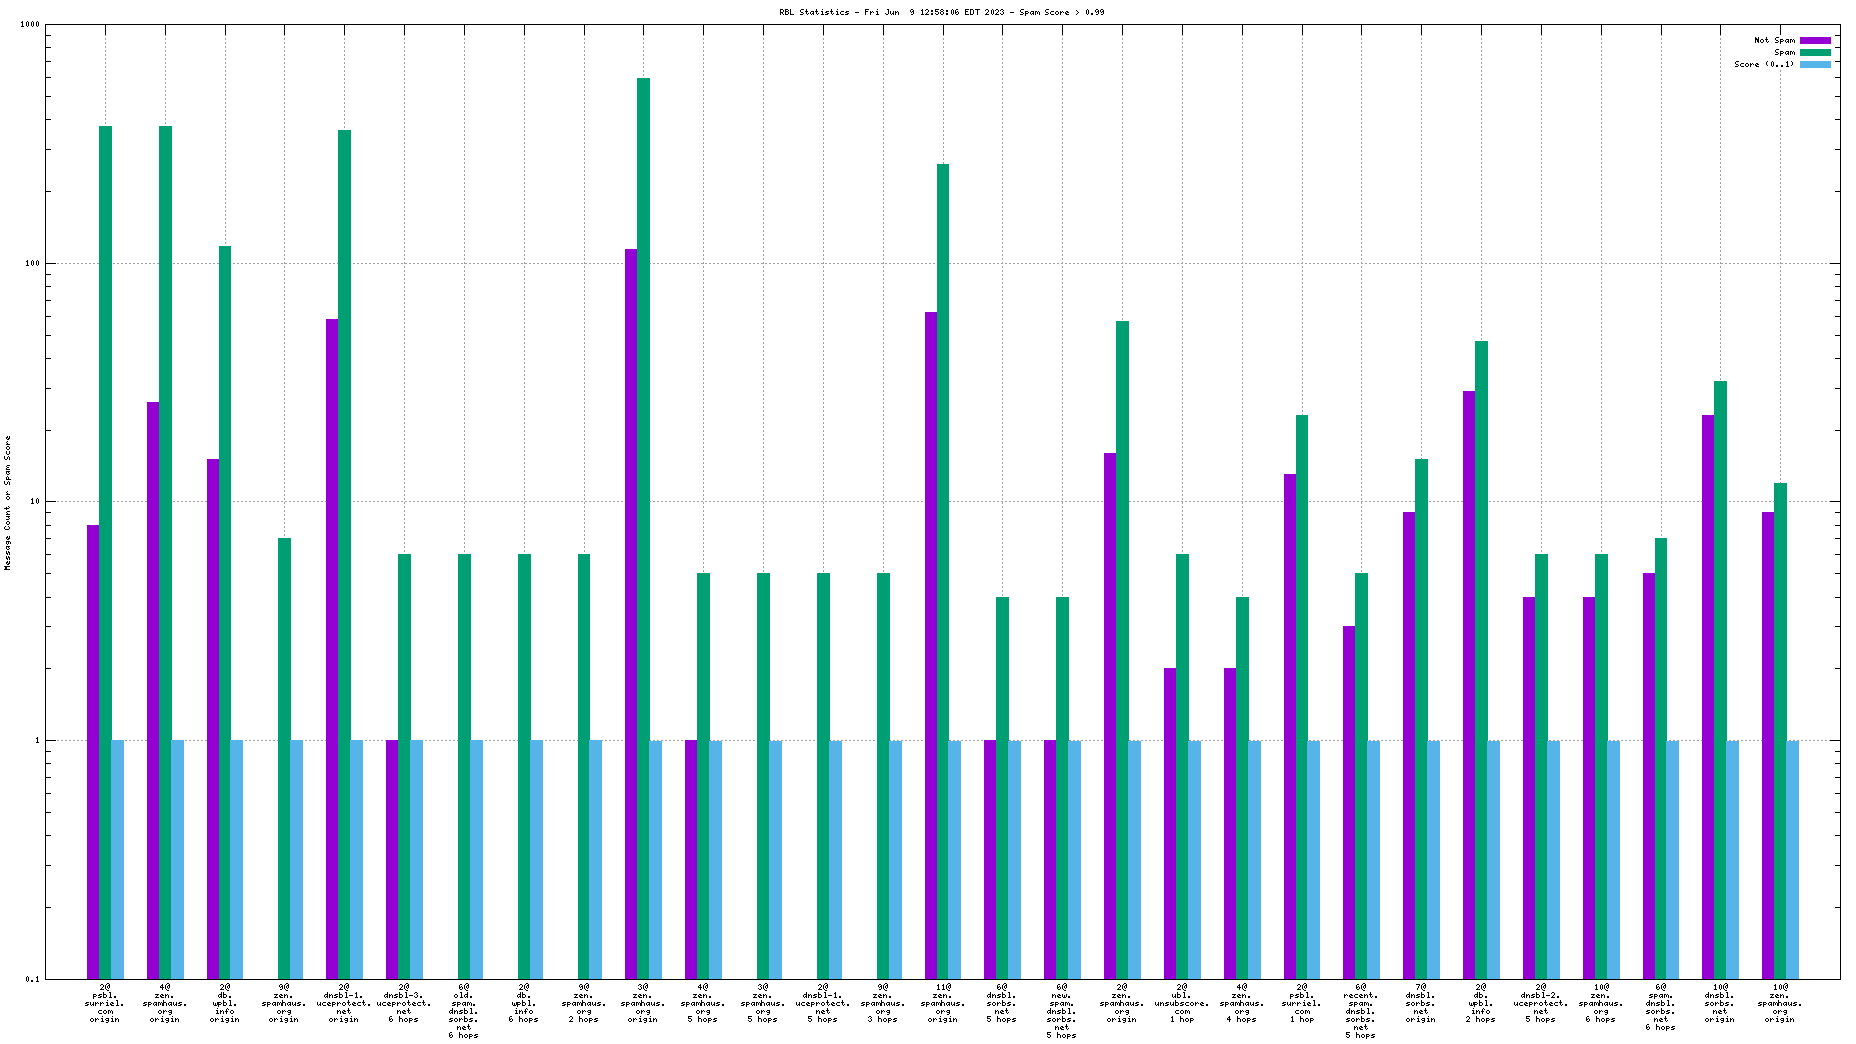Click the Message Count y-axis label

click(8, 503)
